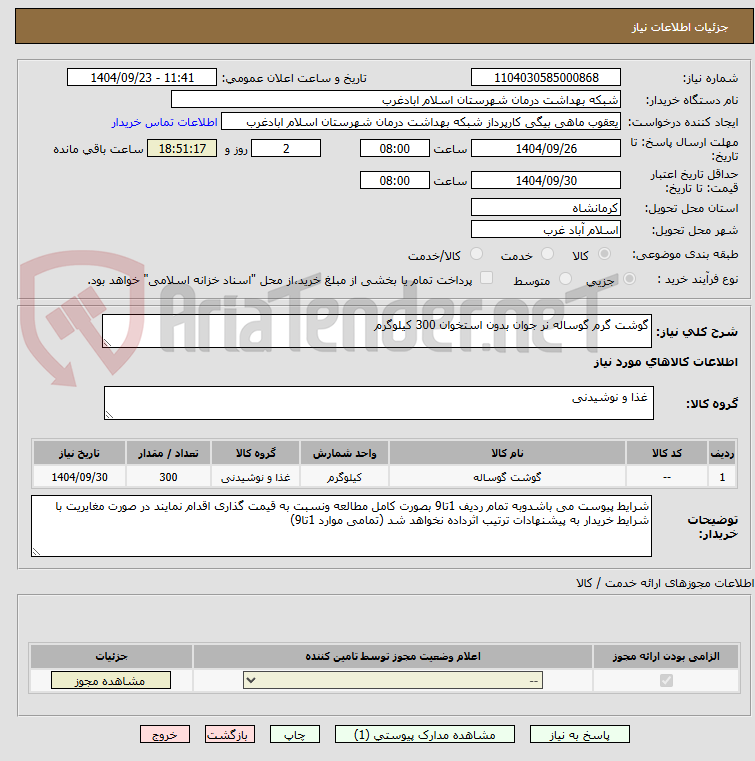The image size is (755, 761).
Task: Select the خدمت radio button
Action: [x=547, y=254]
